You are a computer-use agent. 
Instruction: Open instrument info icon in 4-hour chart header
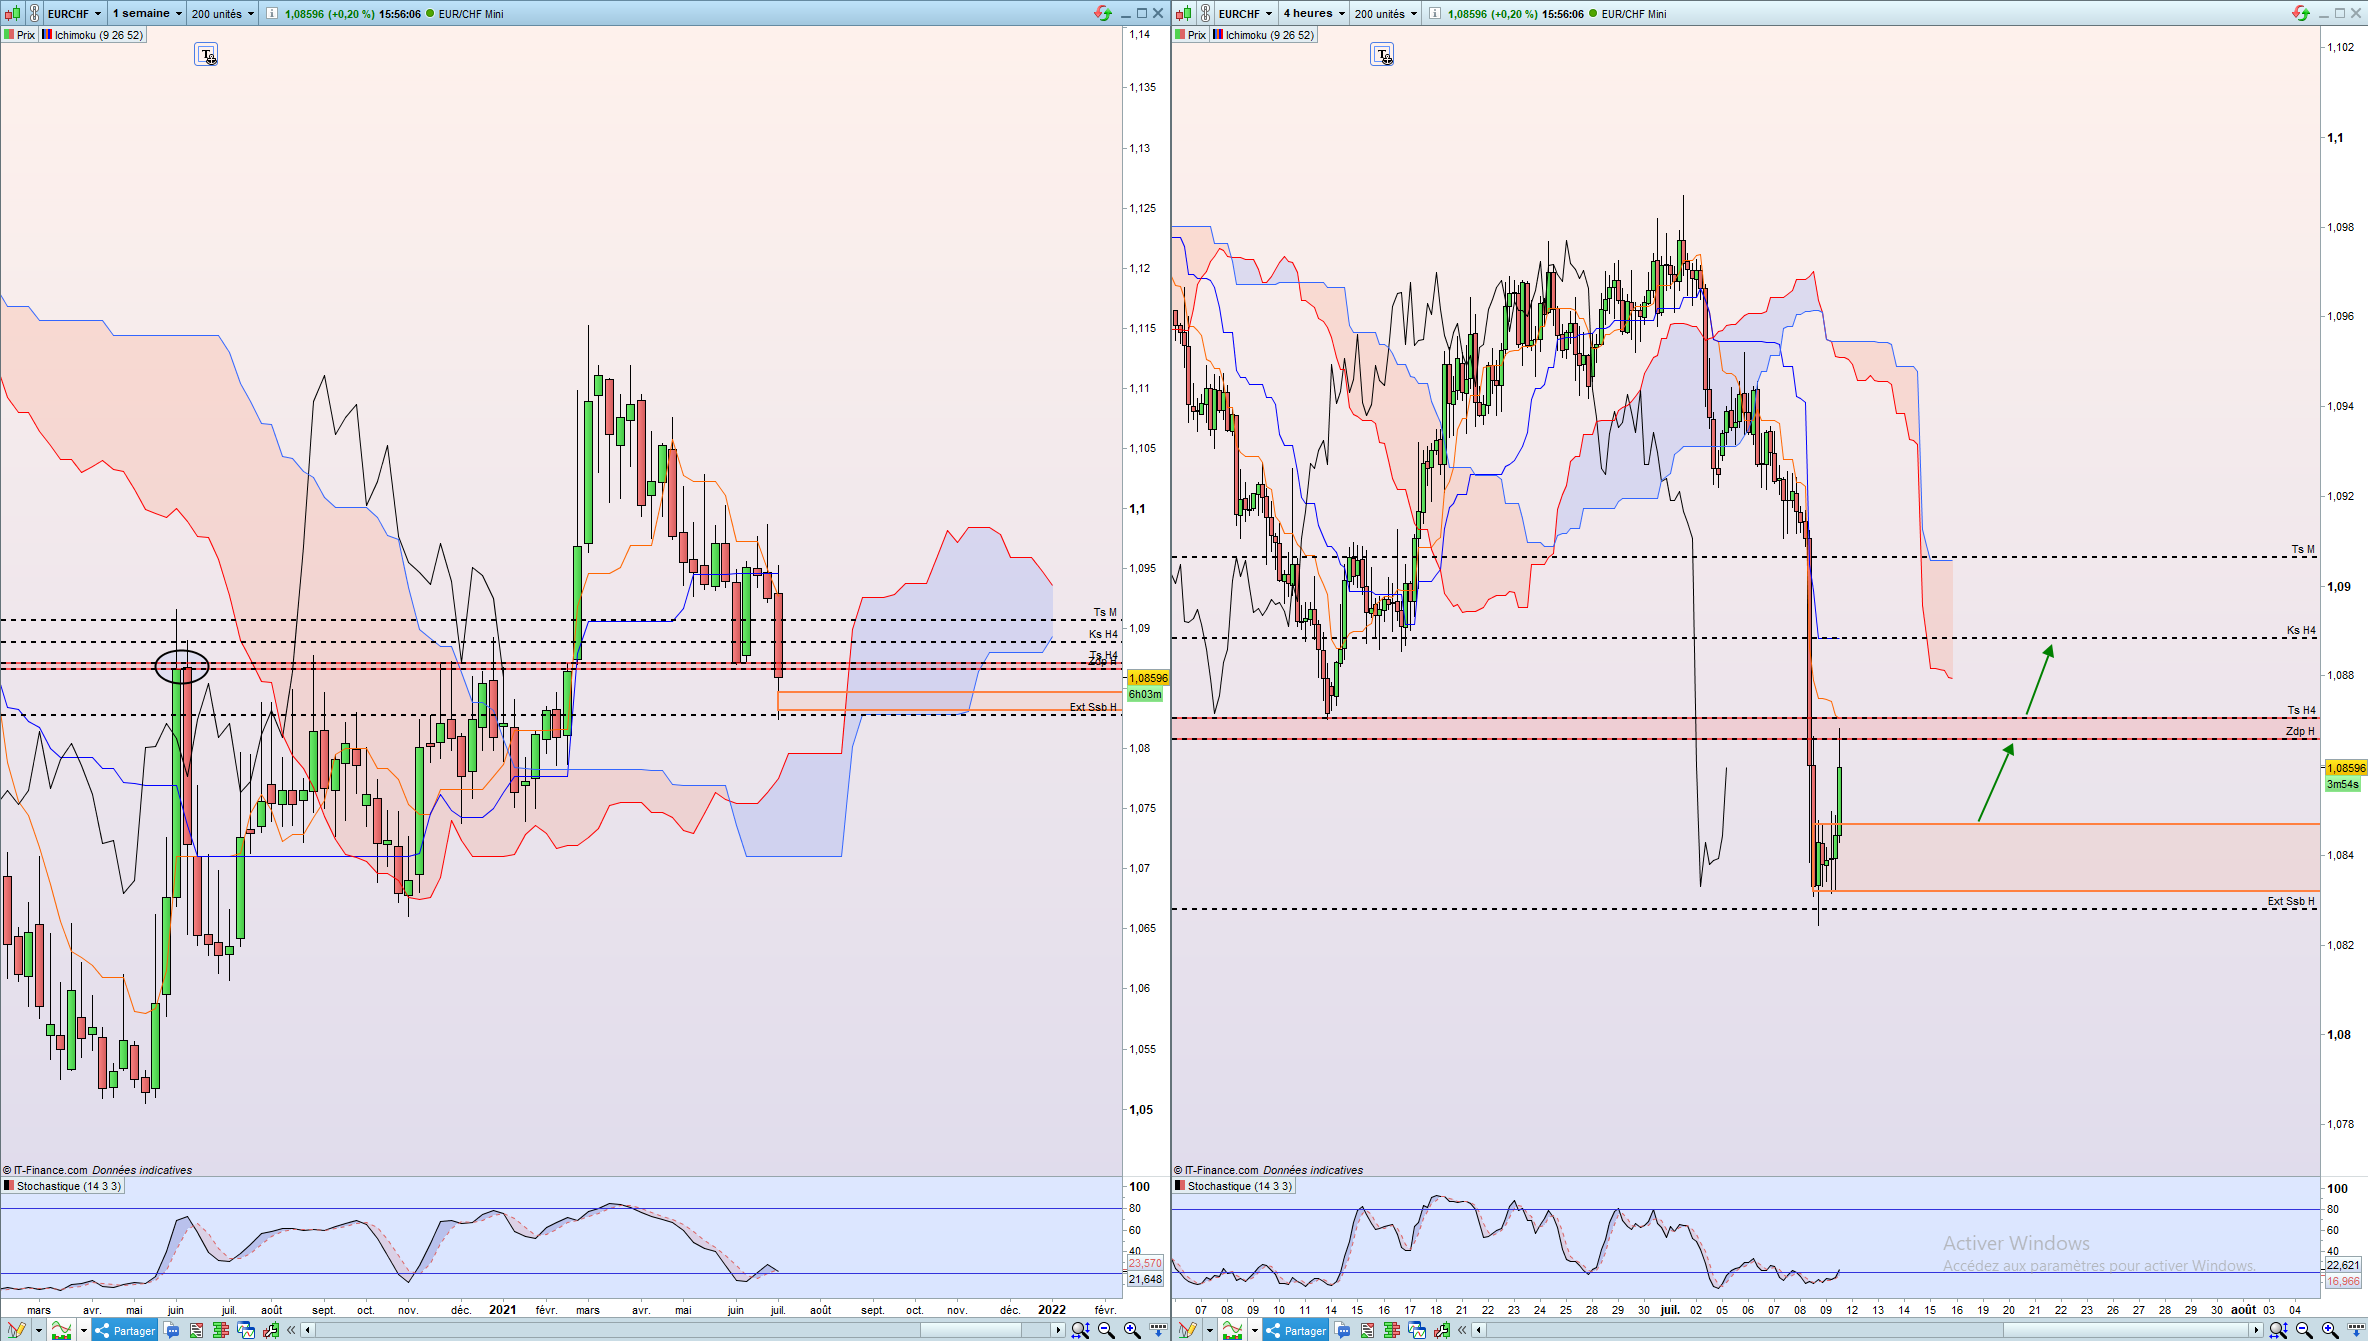click(x=1434, y=13)
